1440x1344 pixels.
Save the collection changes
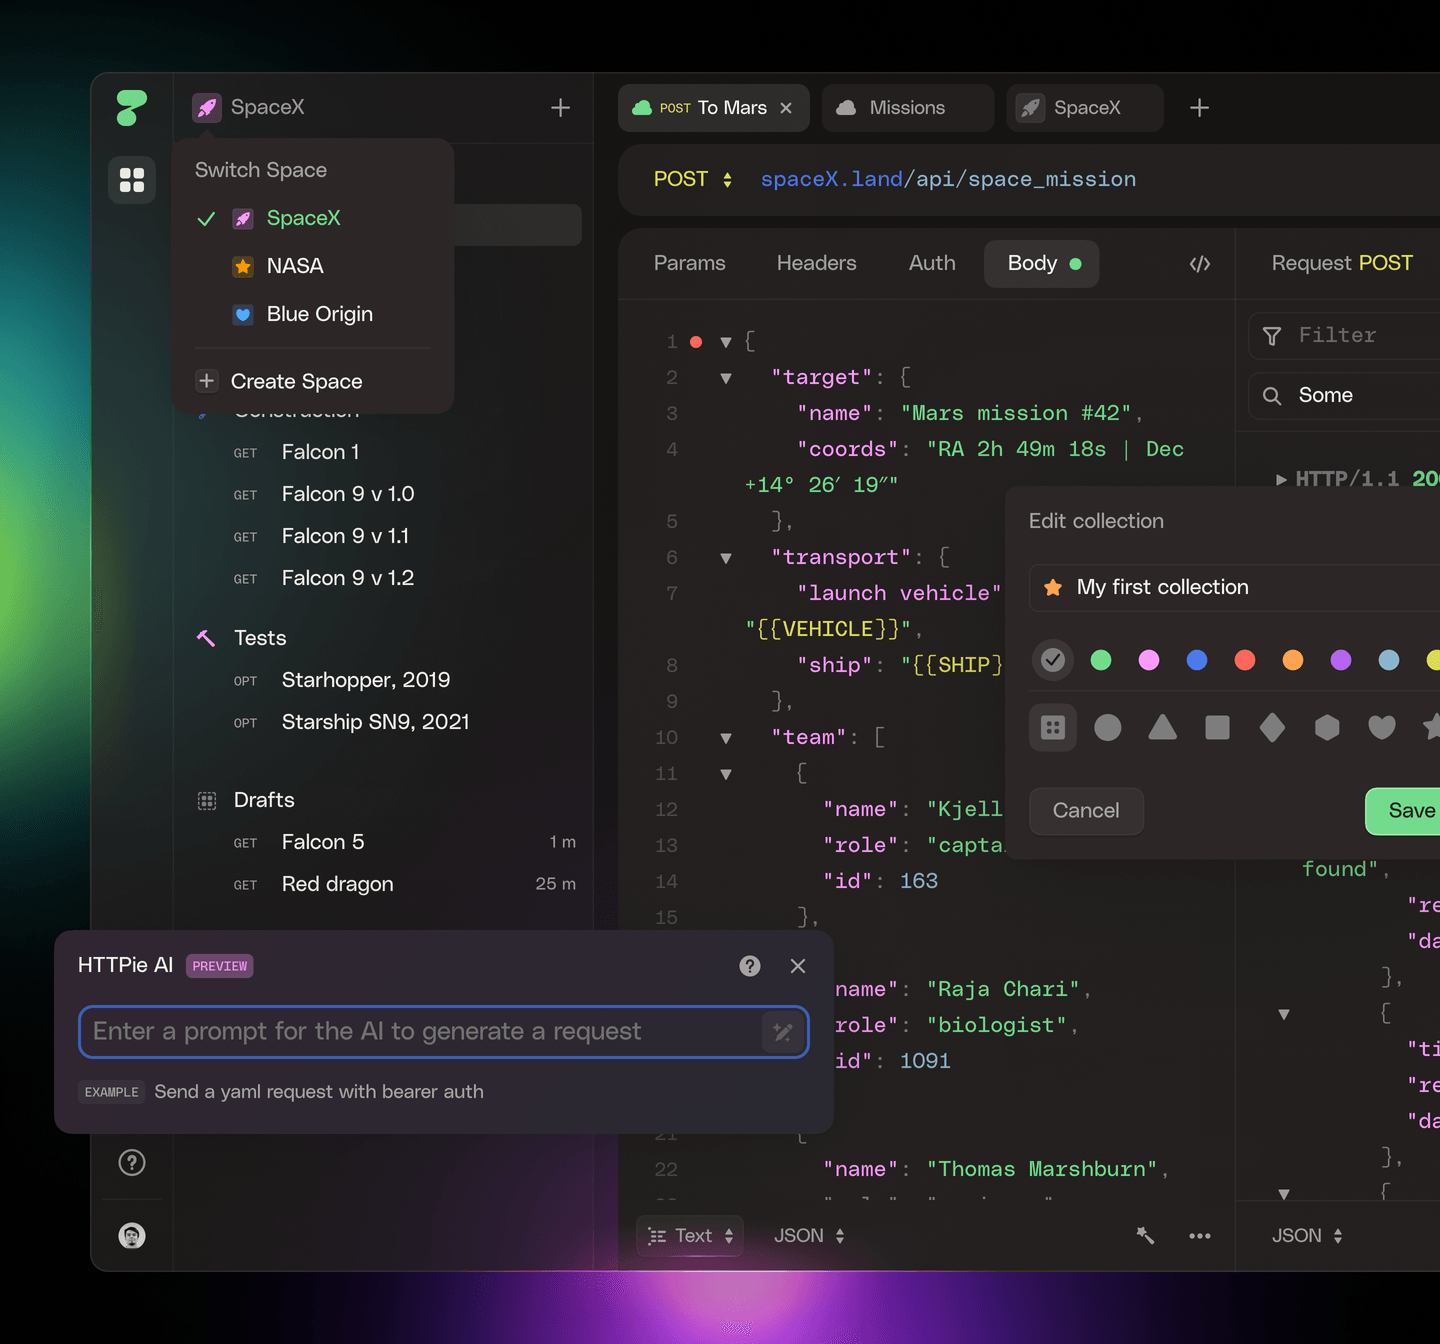pyautogui.click(x=1403, y=811)
